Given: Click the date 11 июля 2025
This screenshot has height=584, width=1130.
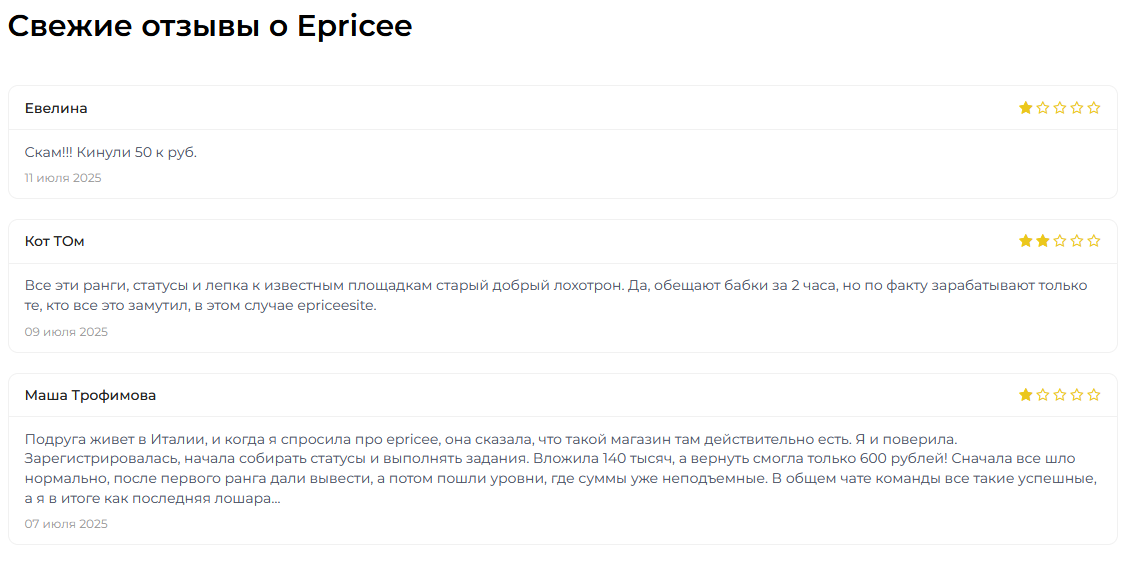Looking at the screenshot, I should click(x=63, y=178).
